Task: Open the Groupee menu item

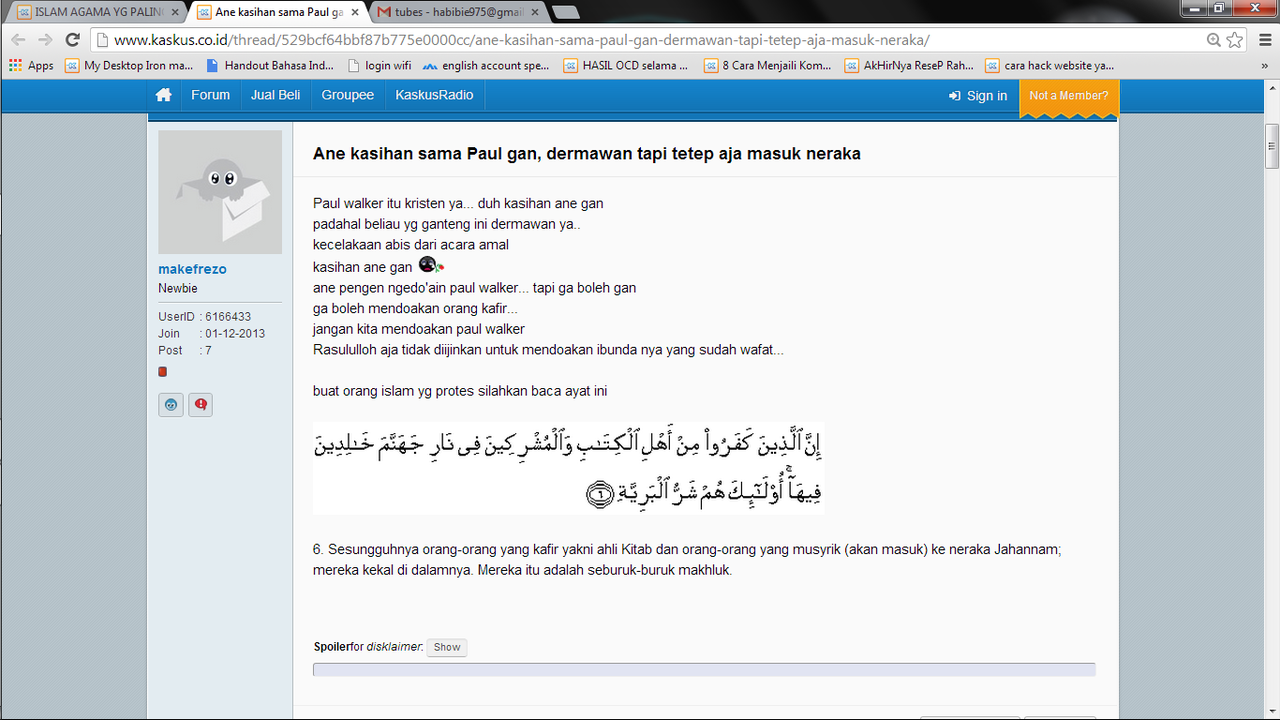Action: pos(348,95)
